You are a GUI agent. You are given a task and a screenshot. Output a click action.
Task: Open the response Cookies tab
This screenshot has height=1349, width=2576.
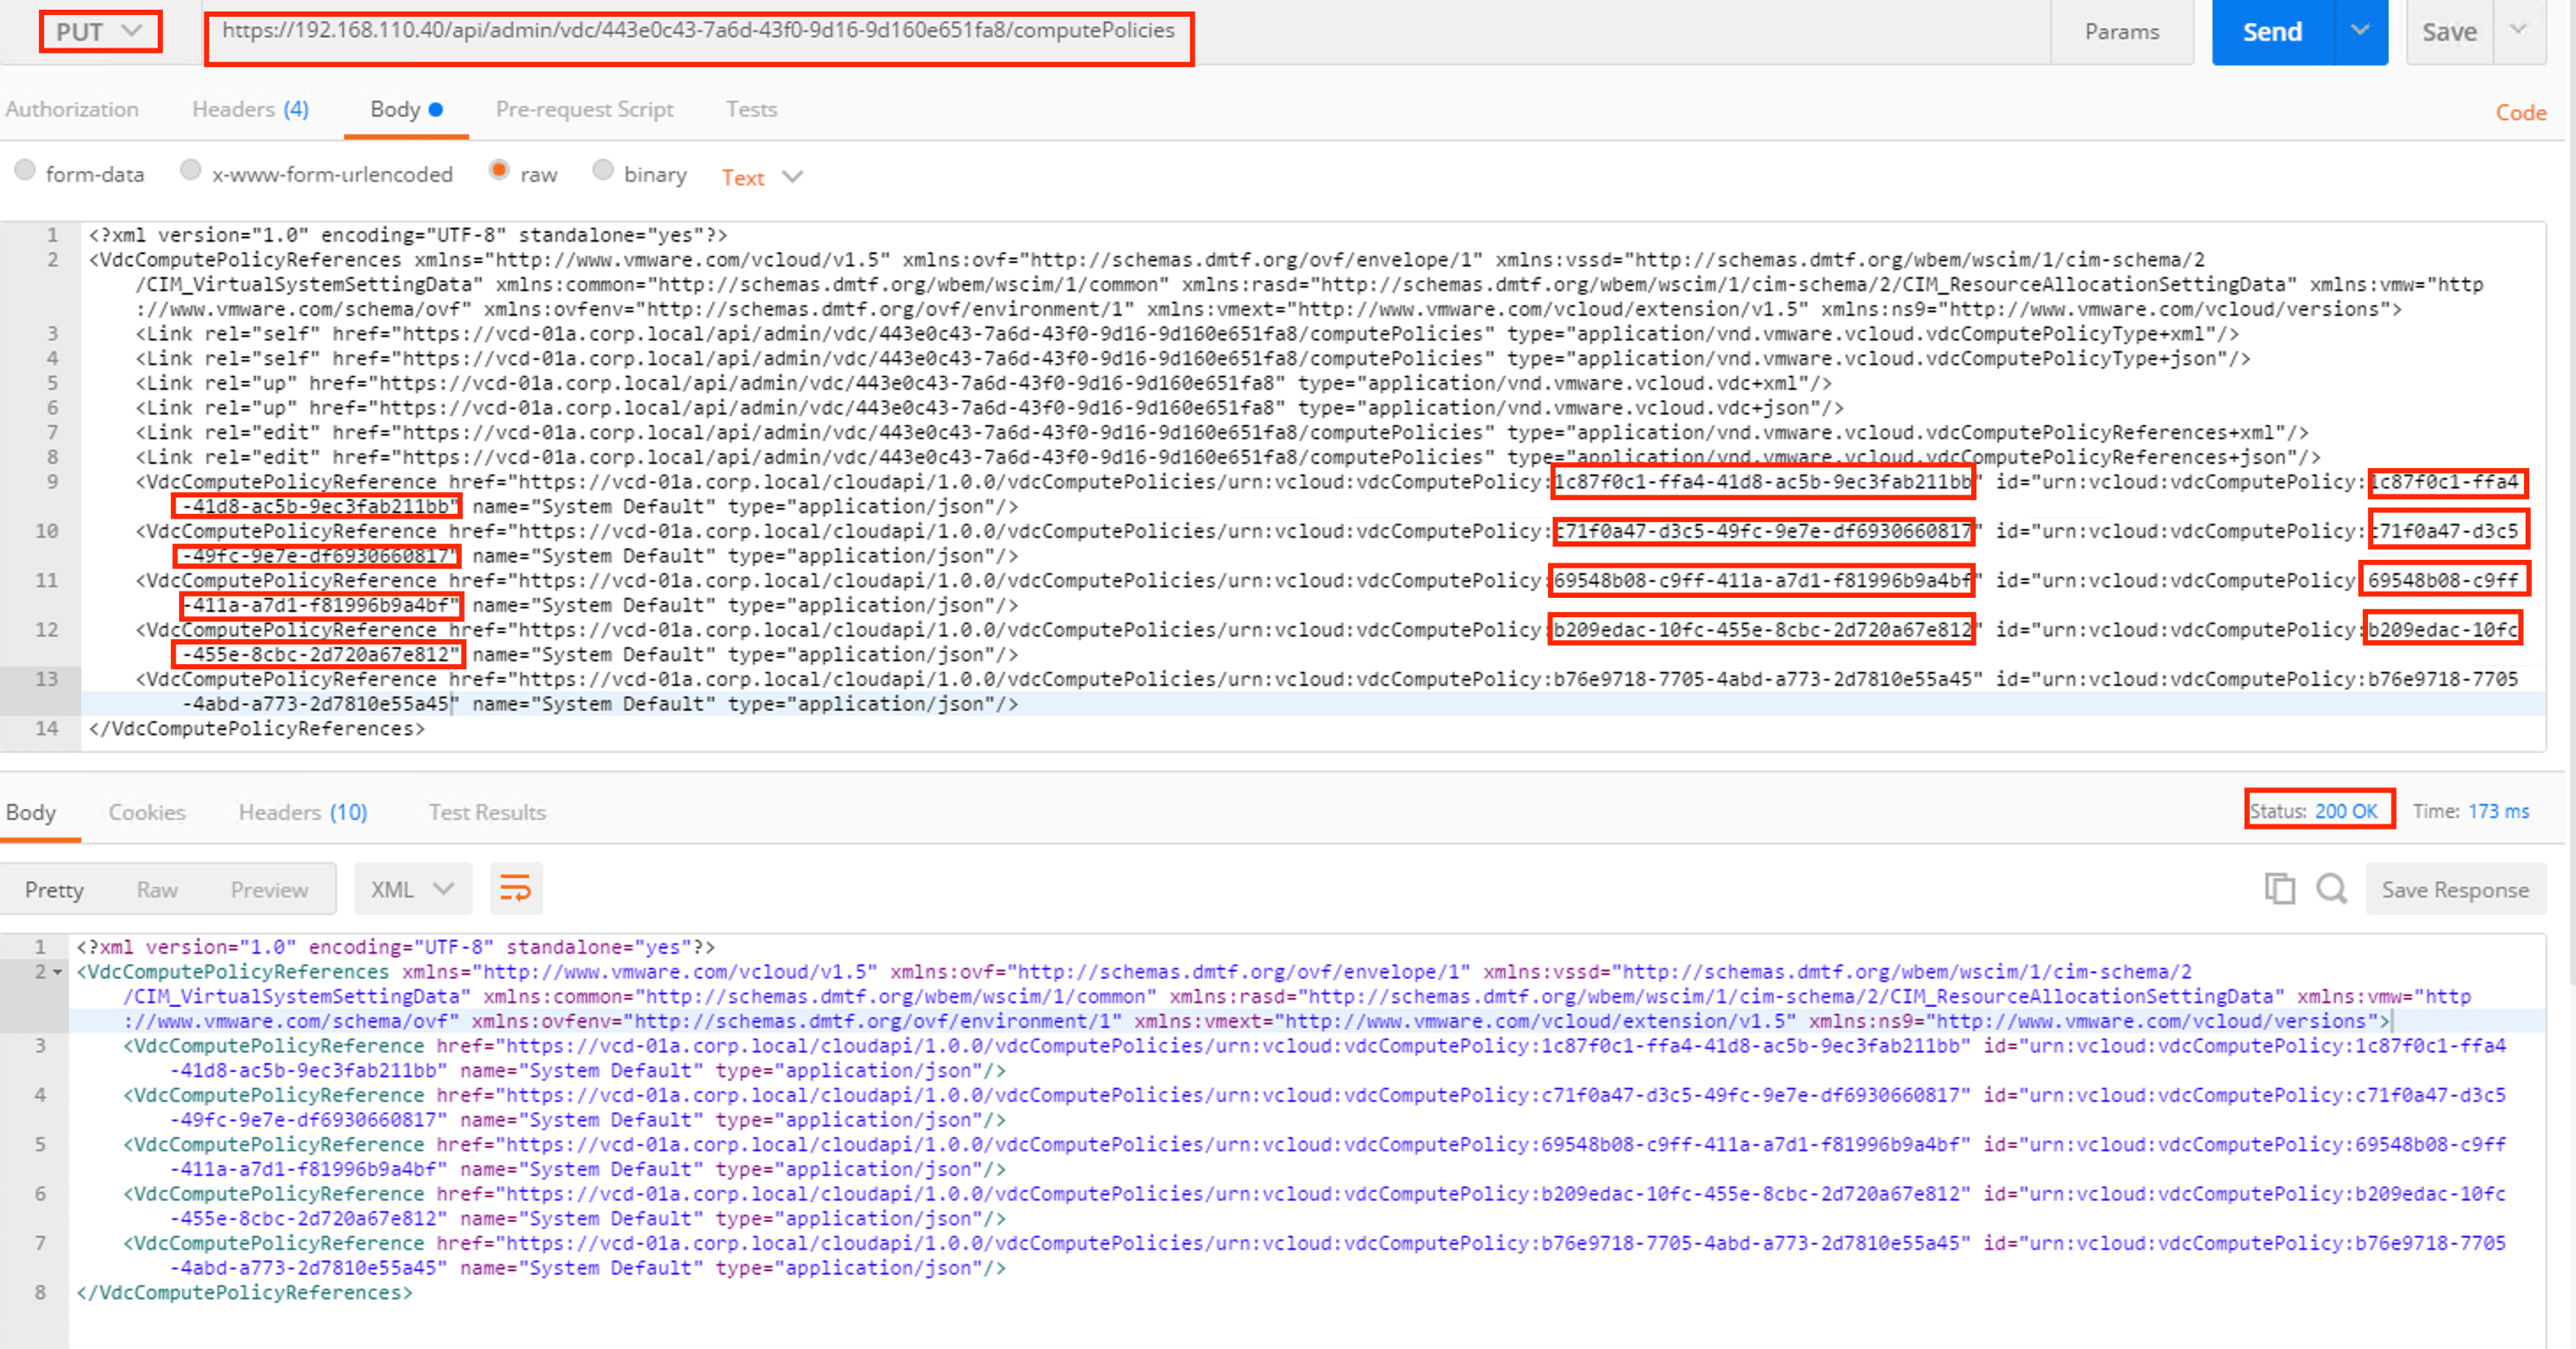tap(147, 812)
